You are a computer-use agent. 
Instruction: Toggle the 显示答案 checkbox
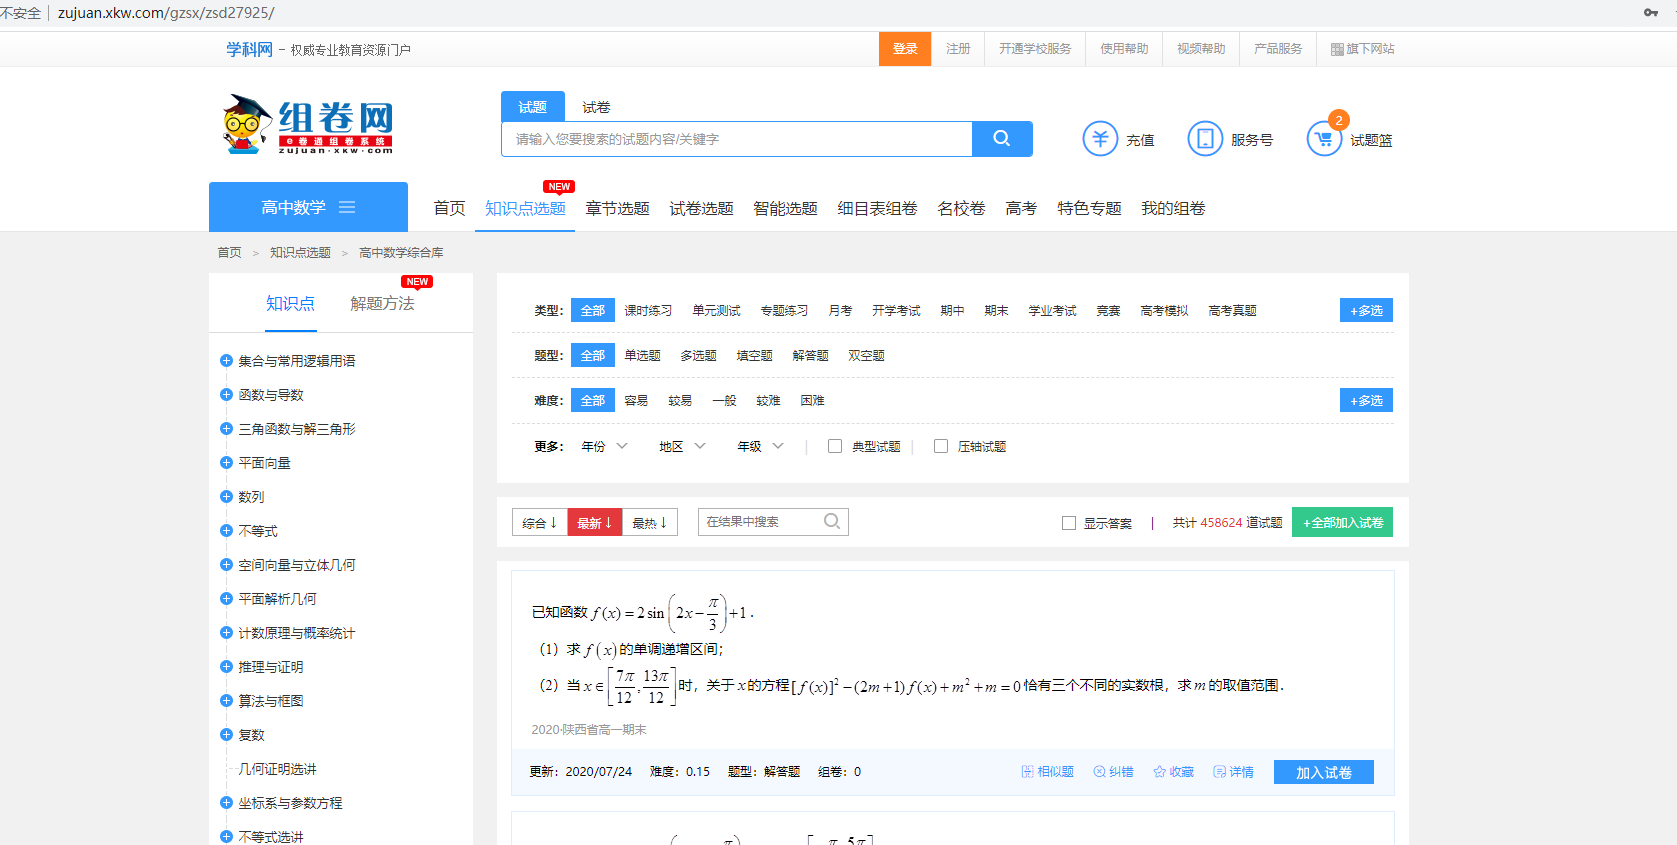(x=1069, y=523)
